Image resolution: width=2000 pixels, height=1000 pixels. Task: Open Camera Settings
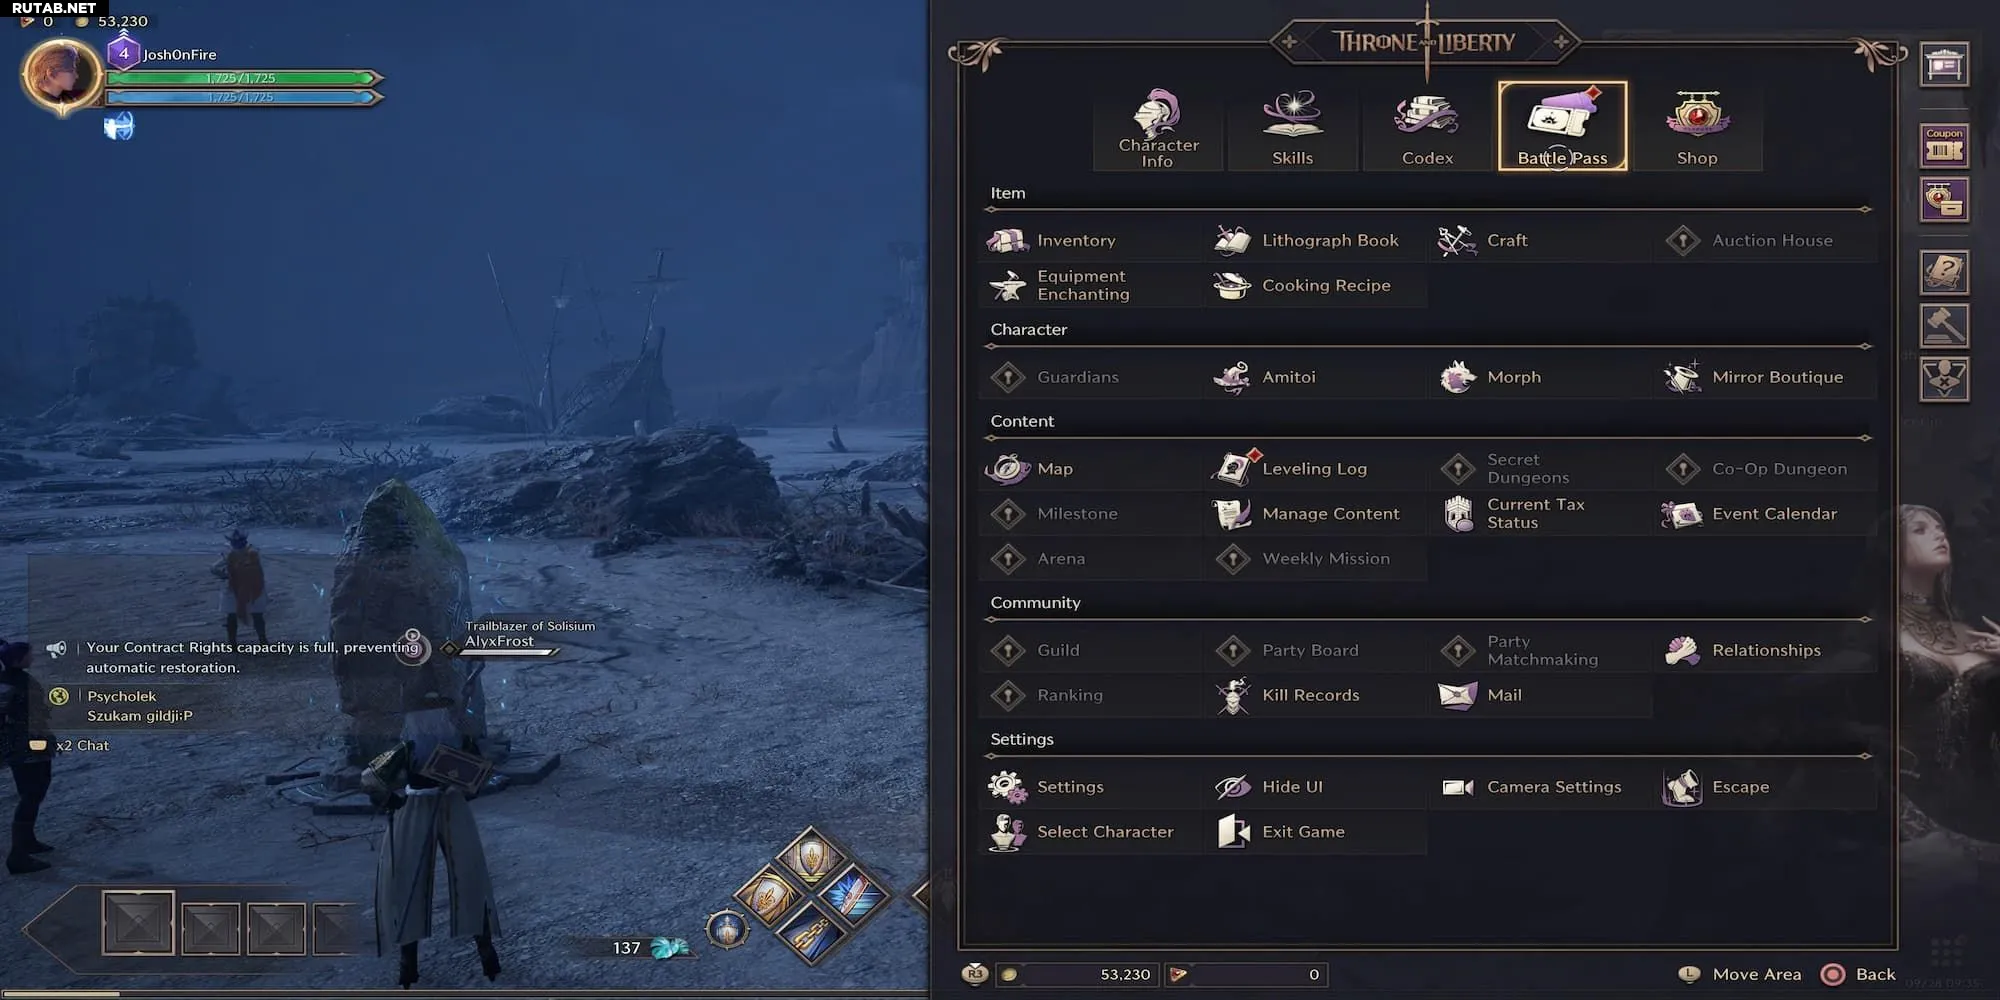coord(1541,787)
